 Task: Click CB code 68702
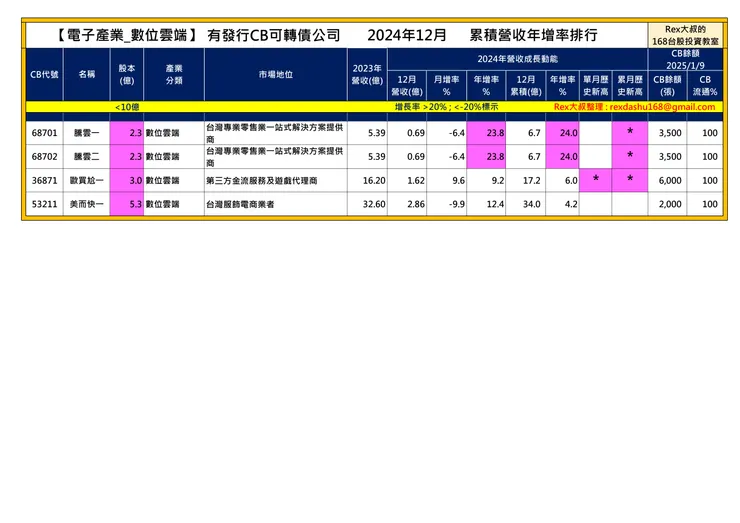coord(44,157)
